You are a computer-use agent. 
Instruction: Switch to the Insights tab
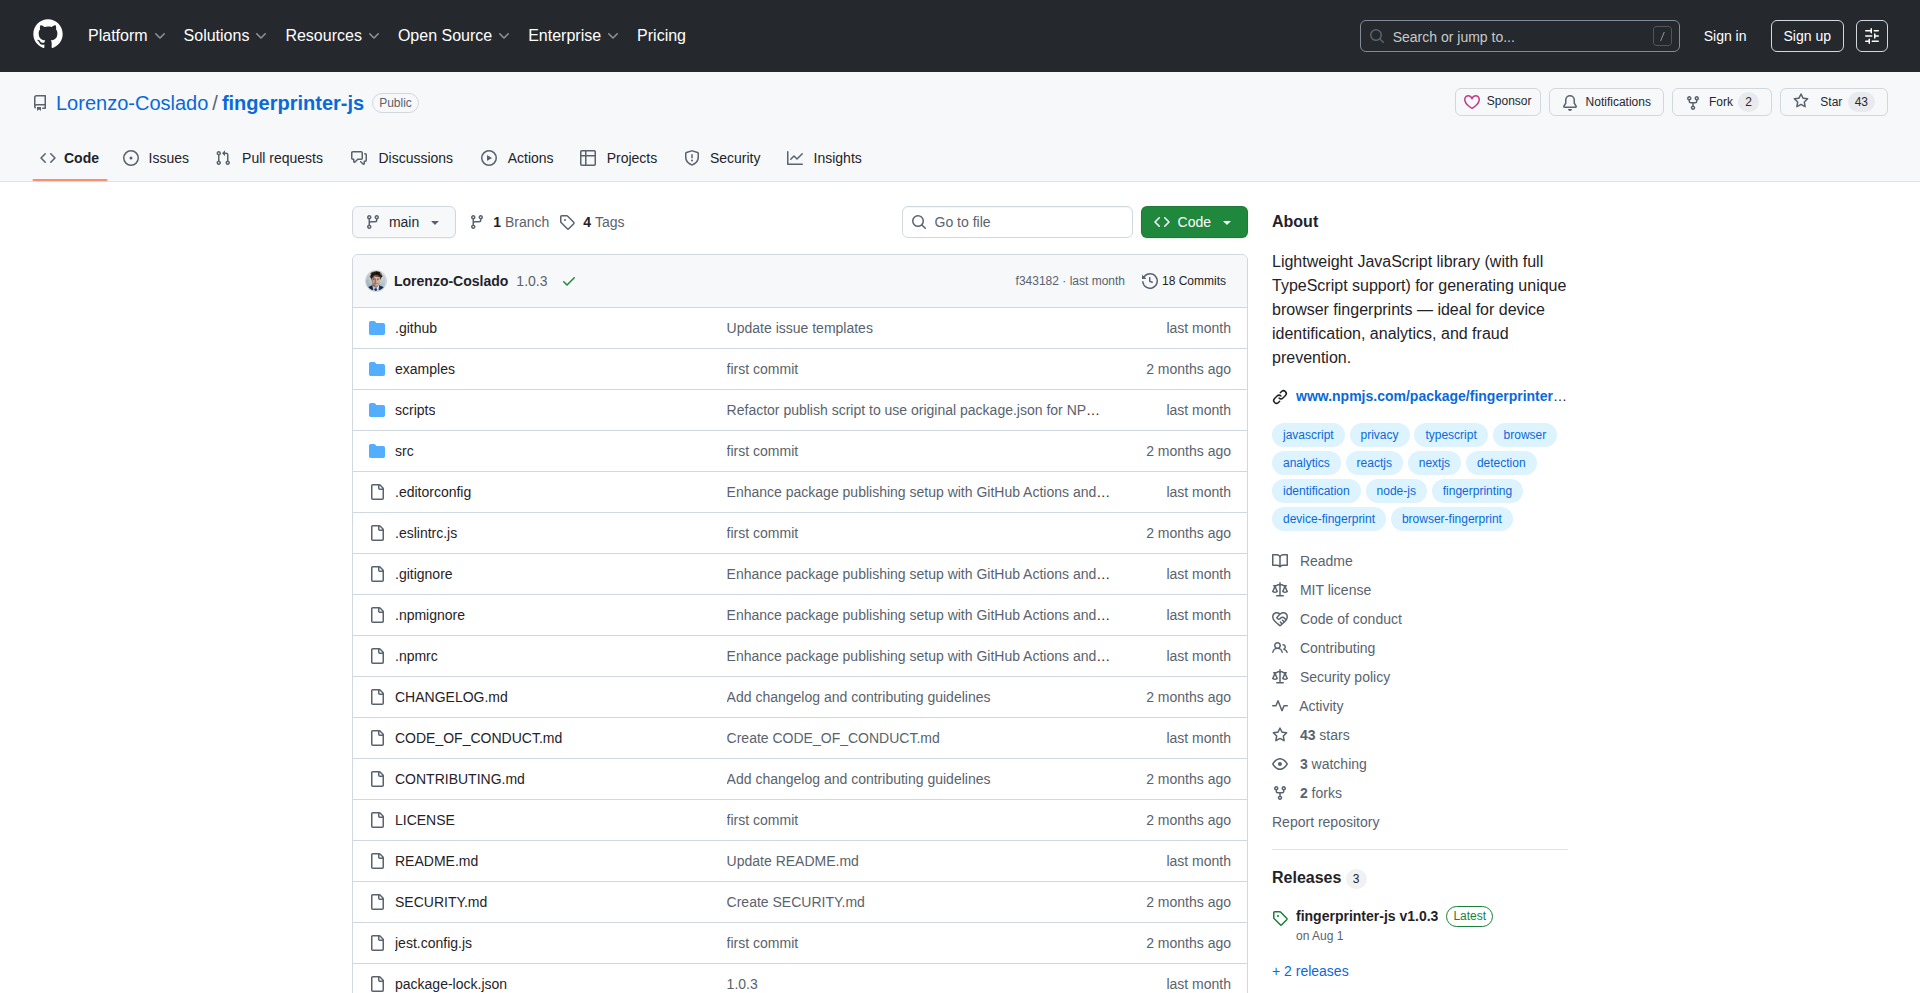click(824, 158)
